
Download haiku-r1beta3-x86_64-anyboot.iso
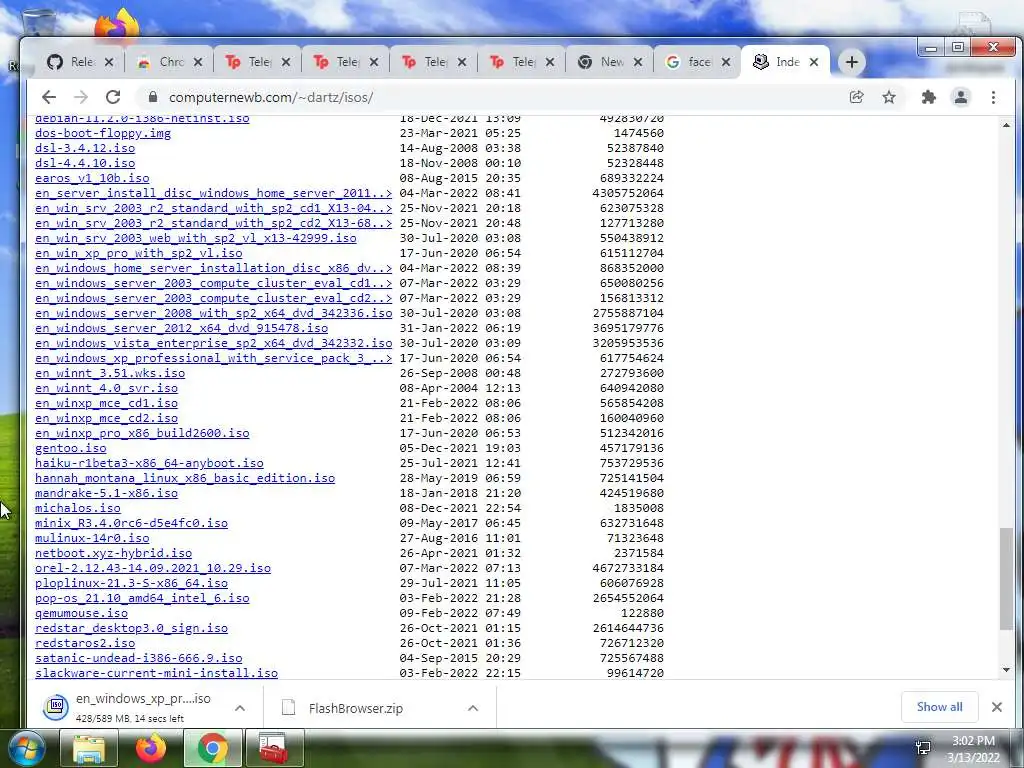click(x=150, y=463)
